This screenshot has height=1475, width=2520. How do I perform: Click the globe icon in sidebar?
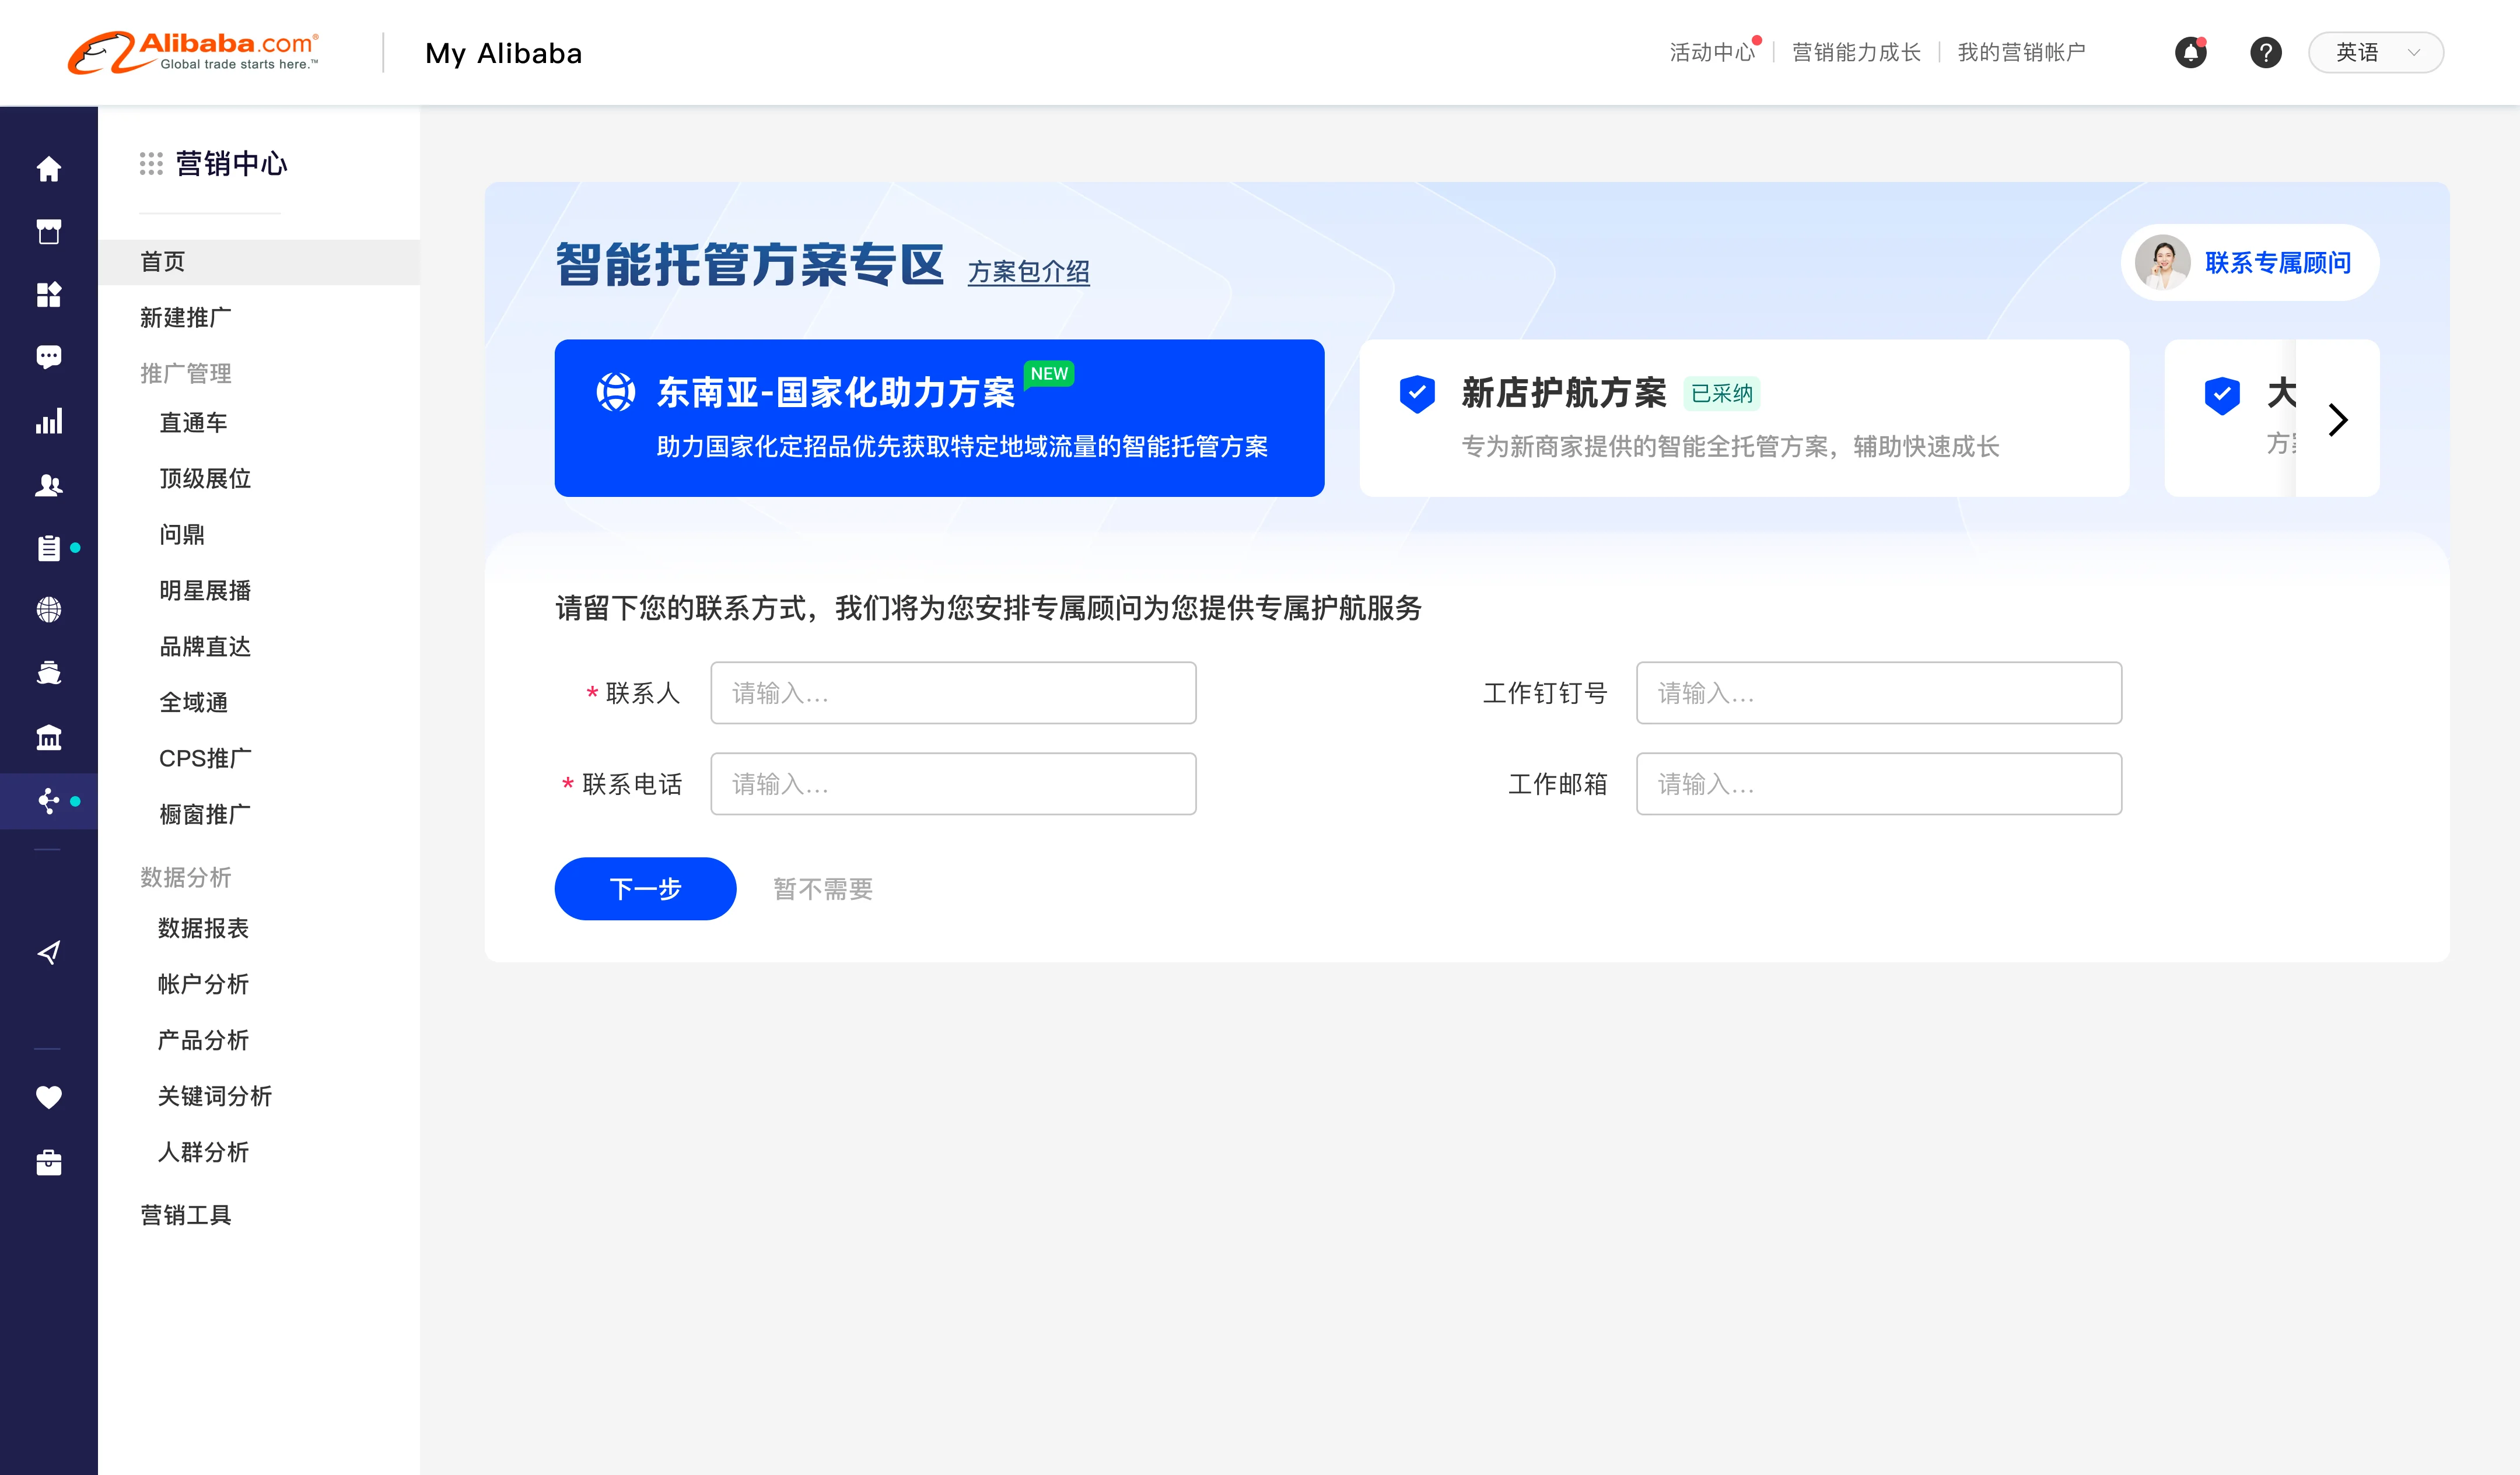[x=48, y=610]
